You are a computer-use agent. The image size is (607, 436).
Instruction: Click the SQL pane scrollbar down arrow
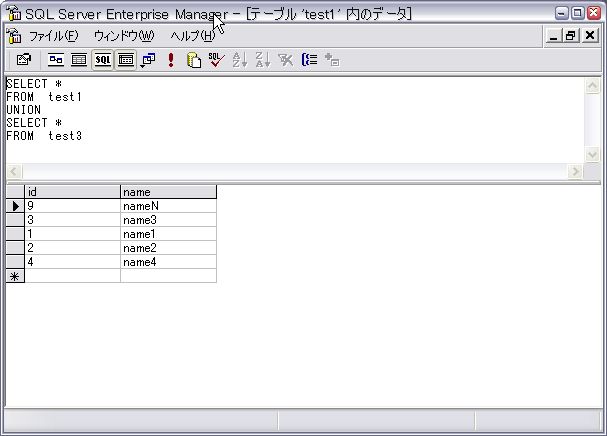click(x=592, y=155)
